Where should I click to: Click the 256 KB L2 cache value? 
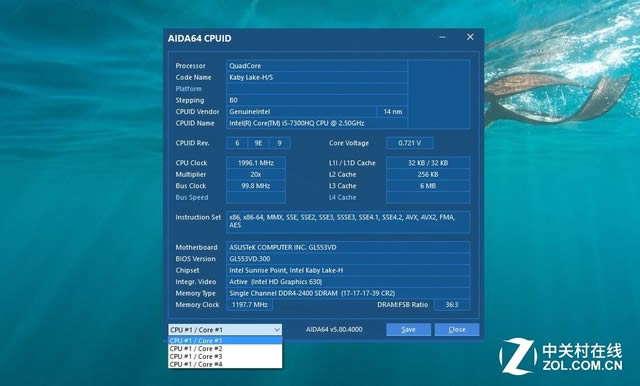[428, 174]
